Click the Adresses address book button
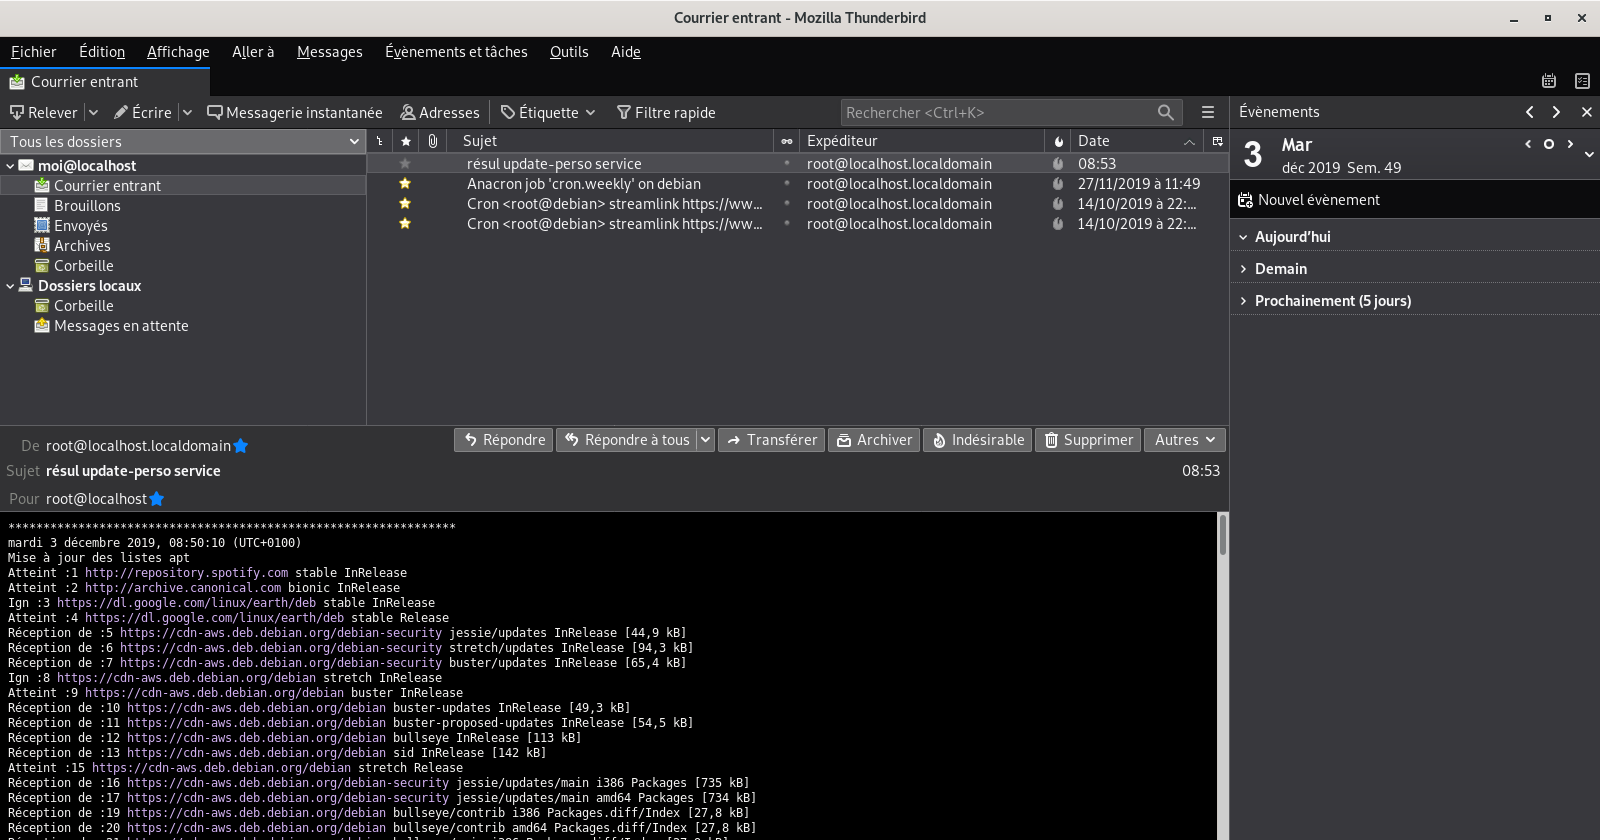Screen dimensions: 1600x840 [440, 112]
